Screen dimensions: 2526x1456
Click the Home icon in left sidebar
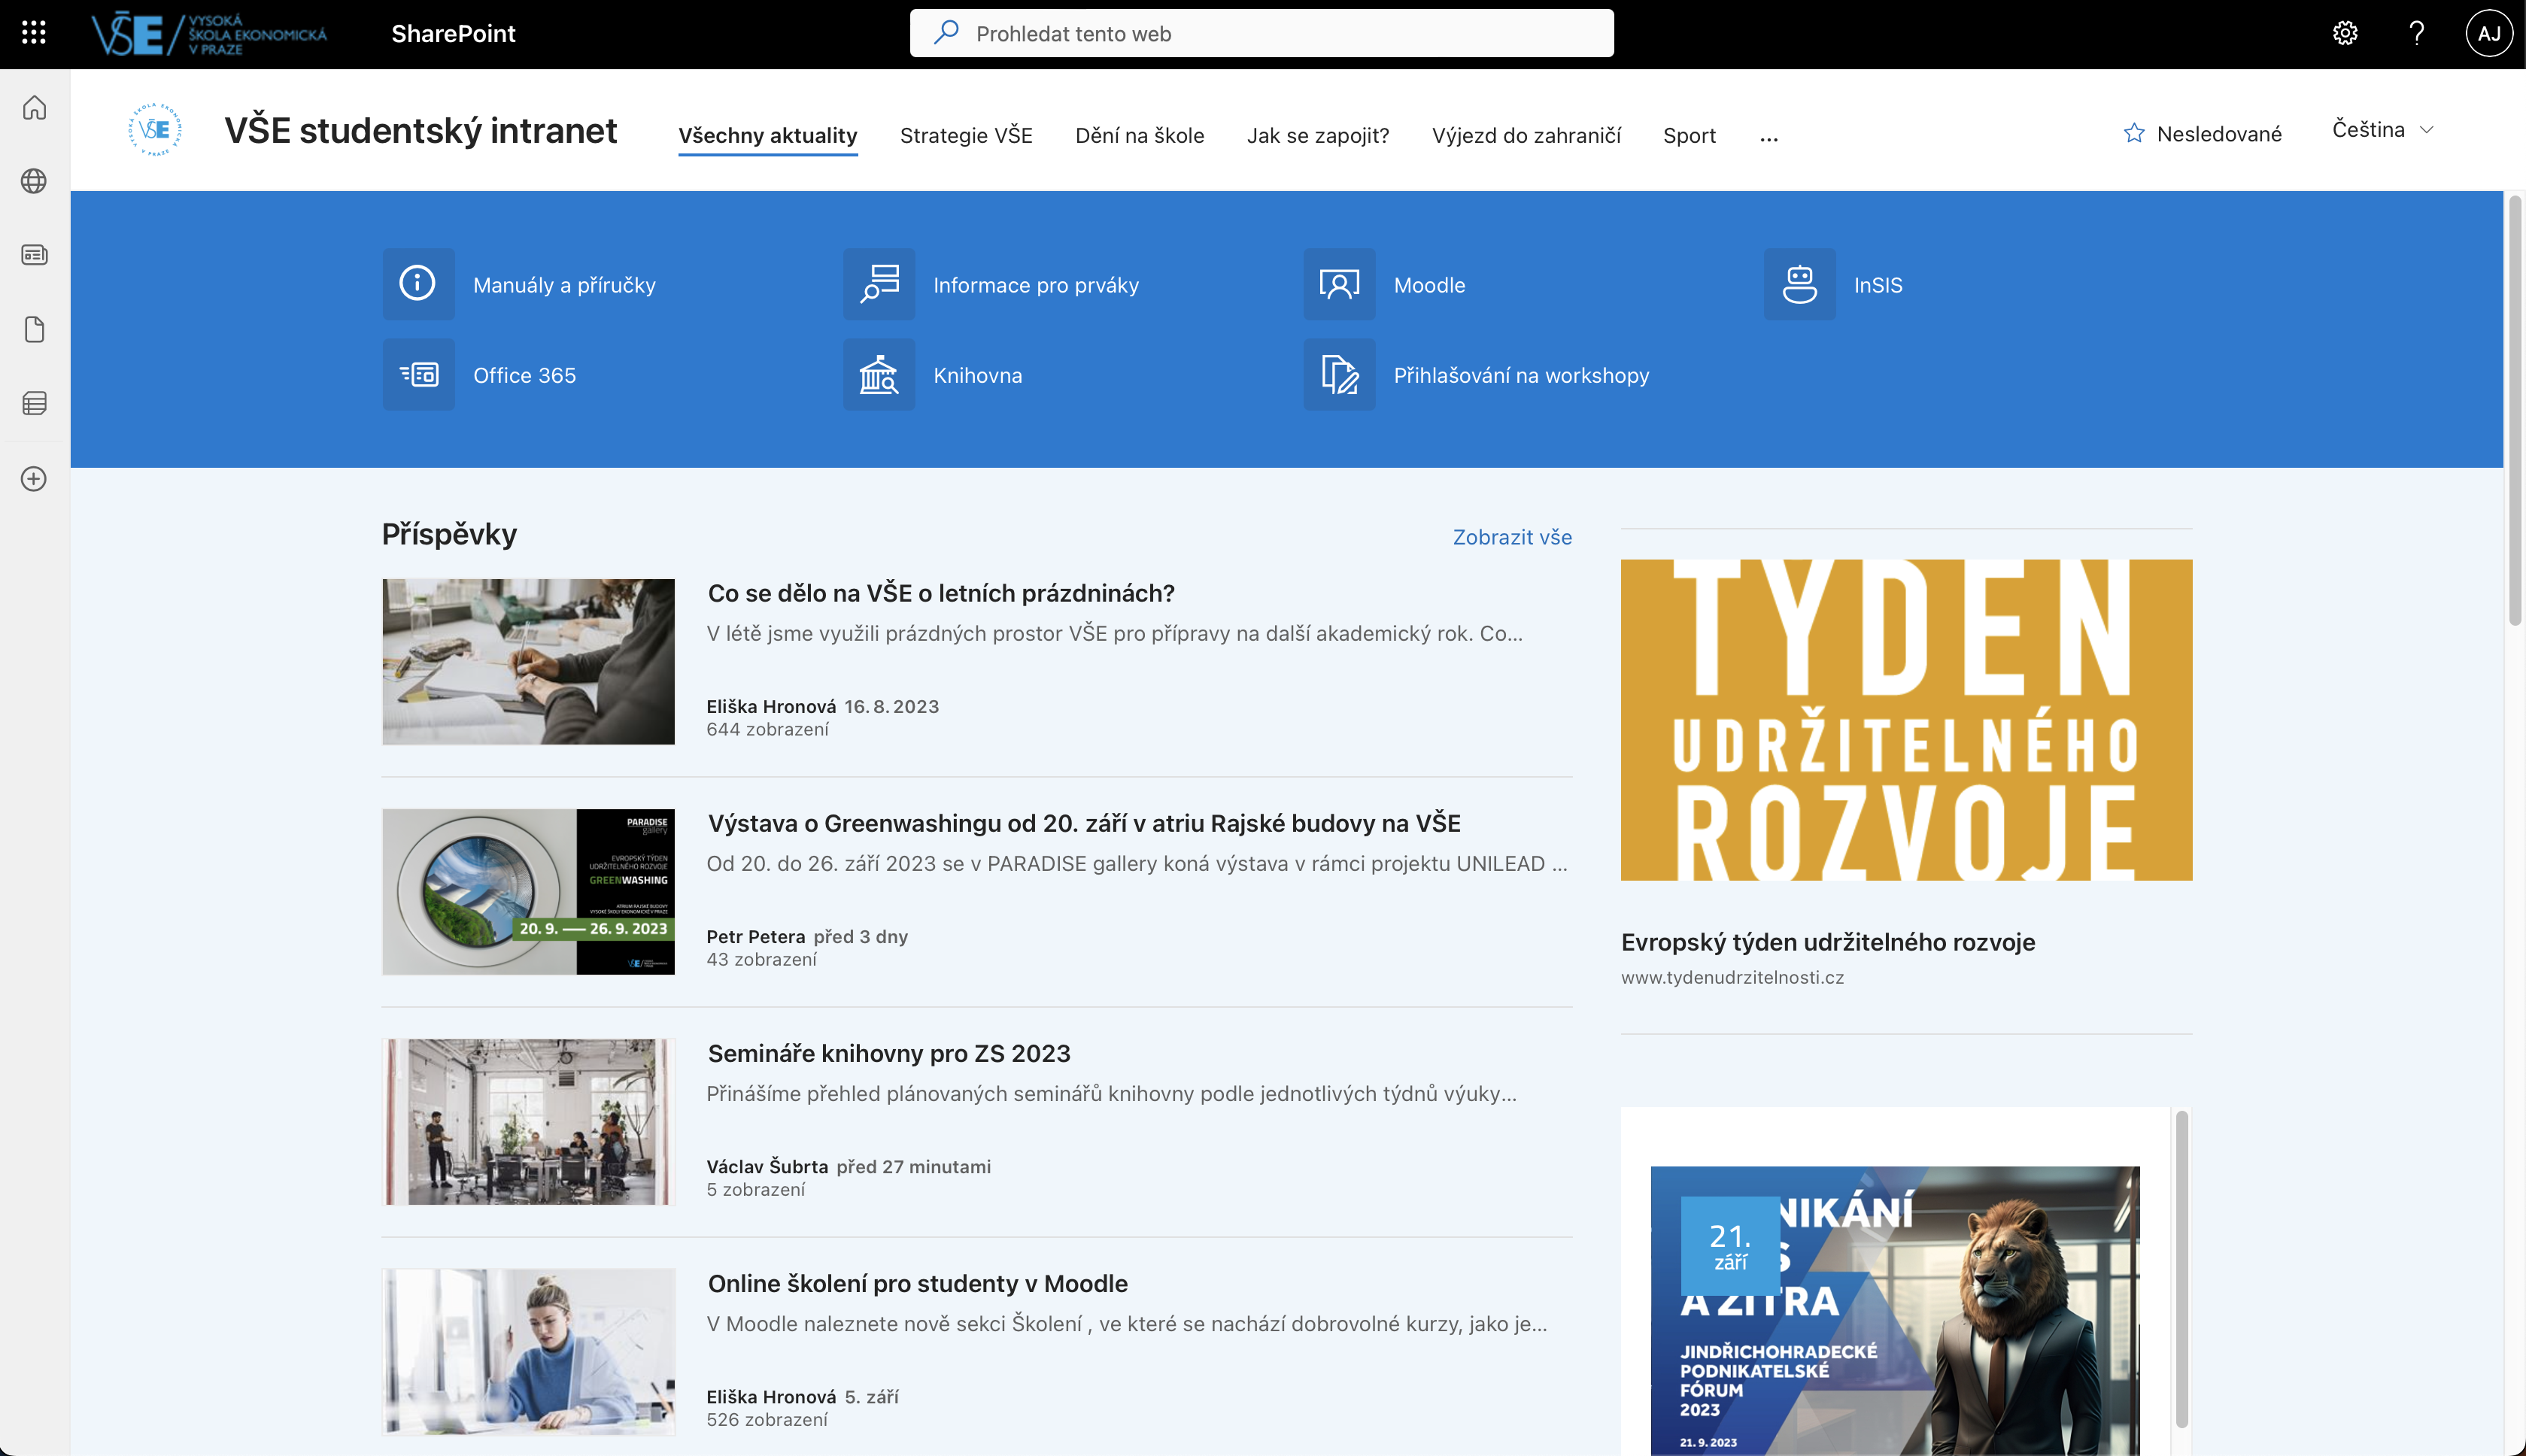(34, 107)
